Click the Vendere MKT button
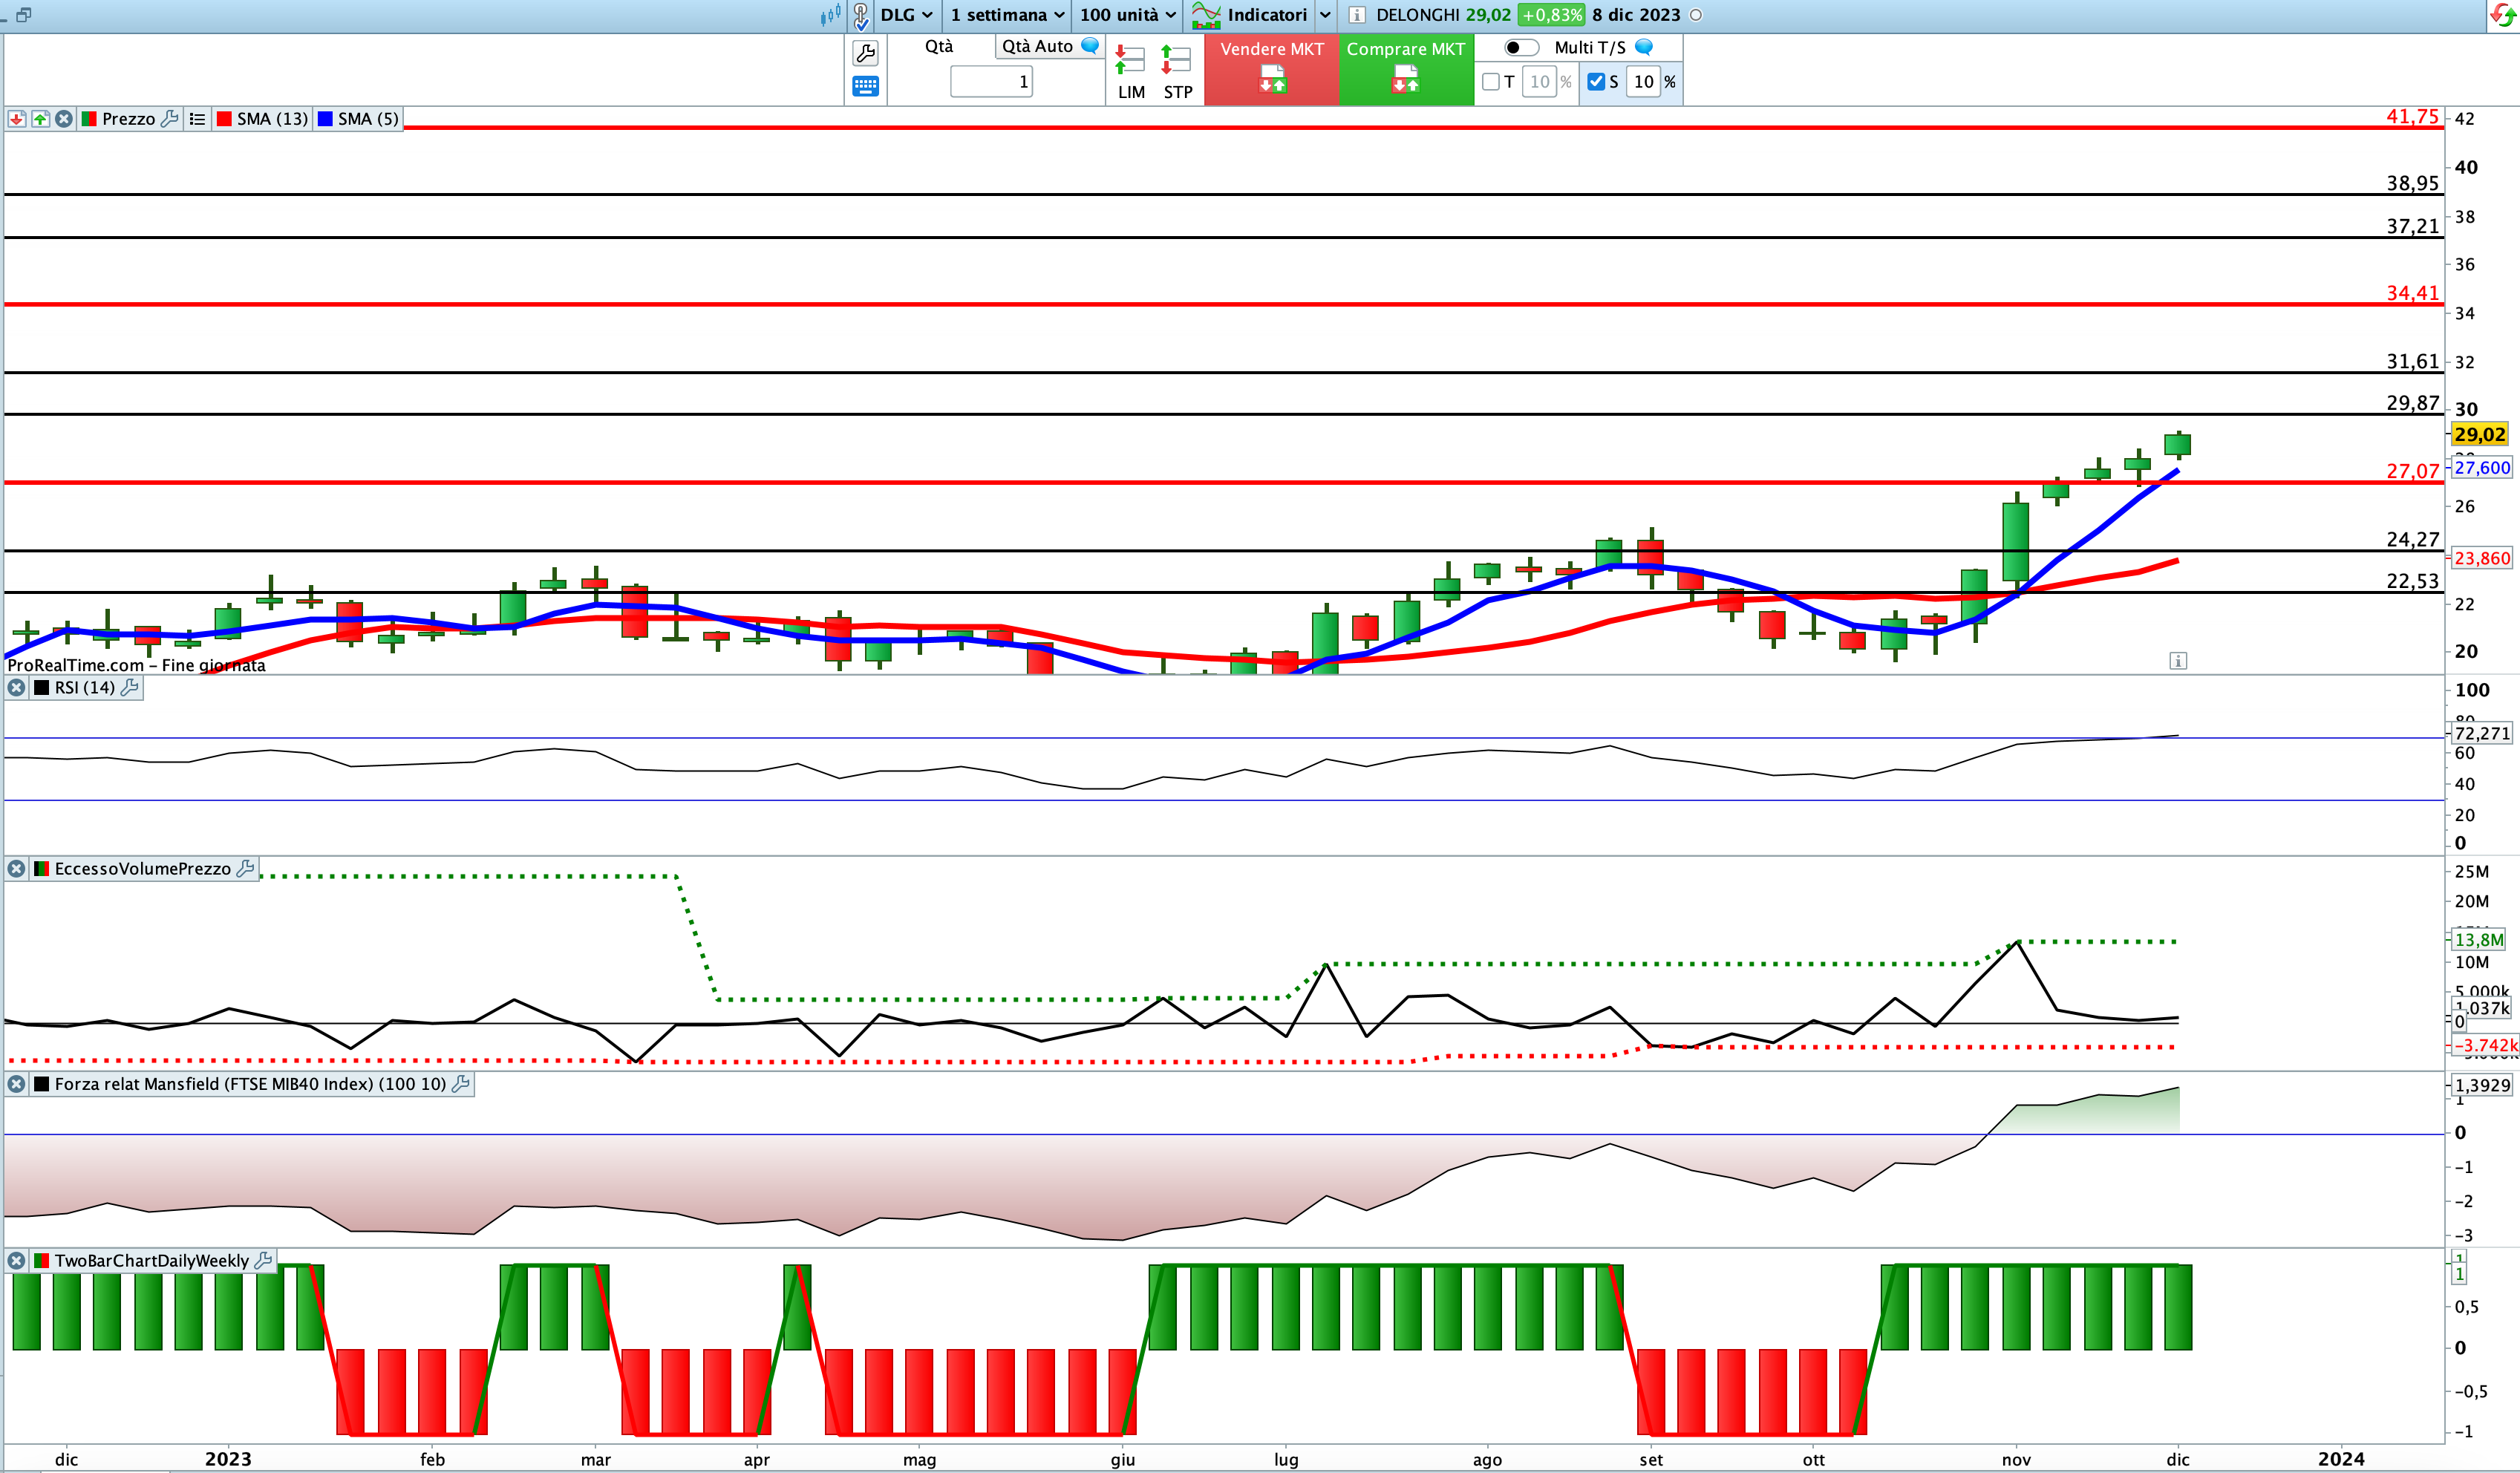Viewport: 2520px width, 1473px height. [1272, 69]
